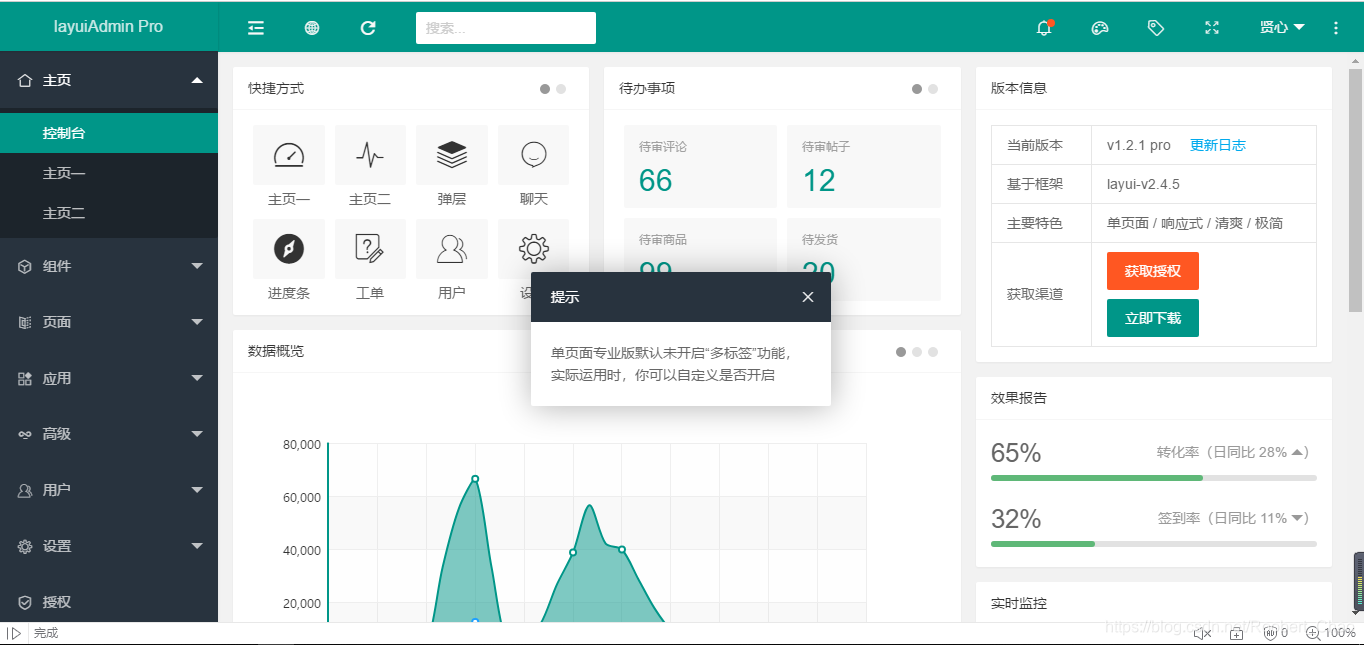Refresh the page with the header reload icon

[x=368, y=28]
